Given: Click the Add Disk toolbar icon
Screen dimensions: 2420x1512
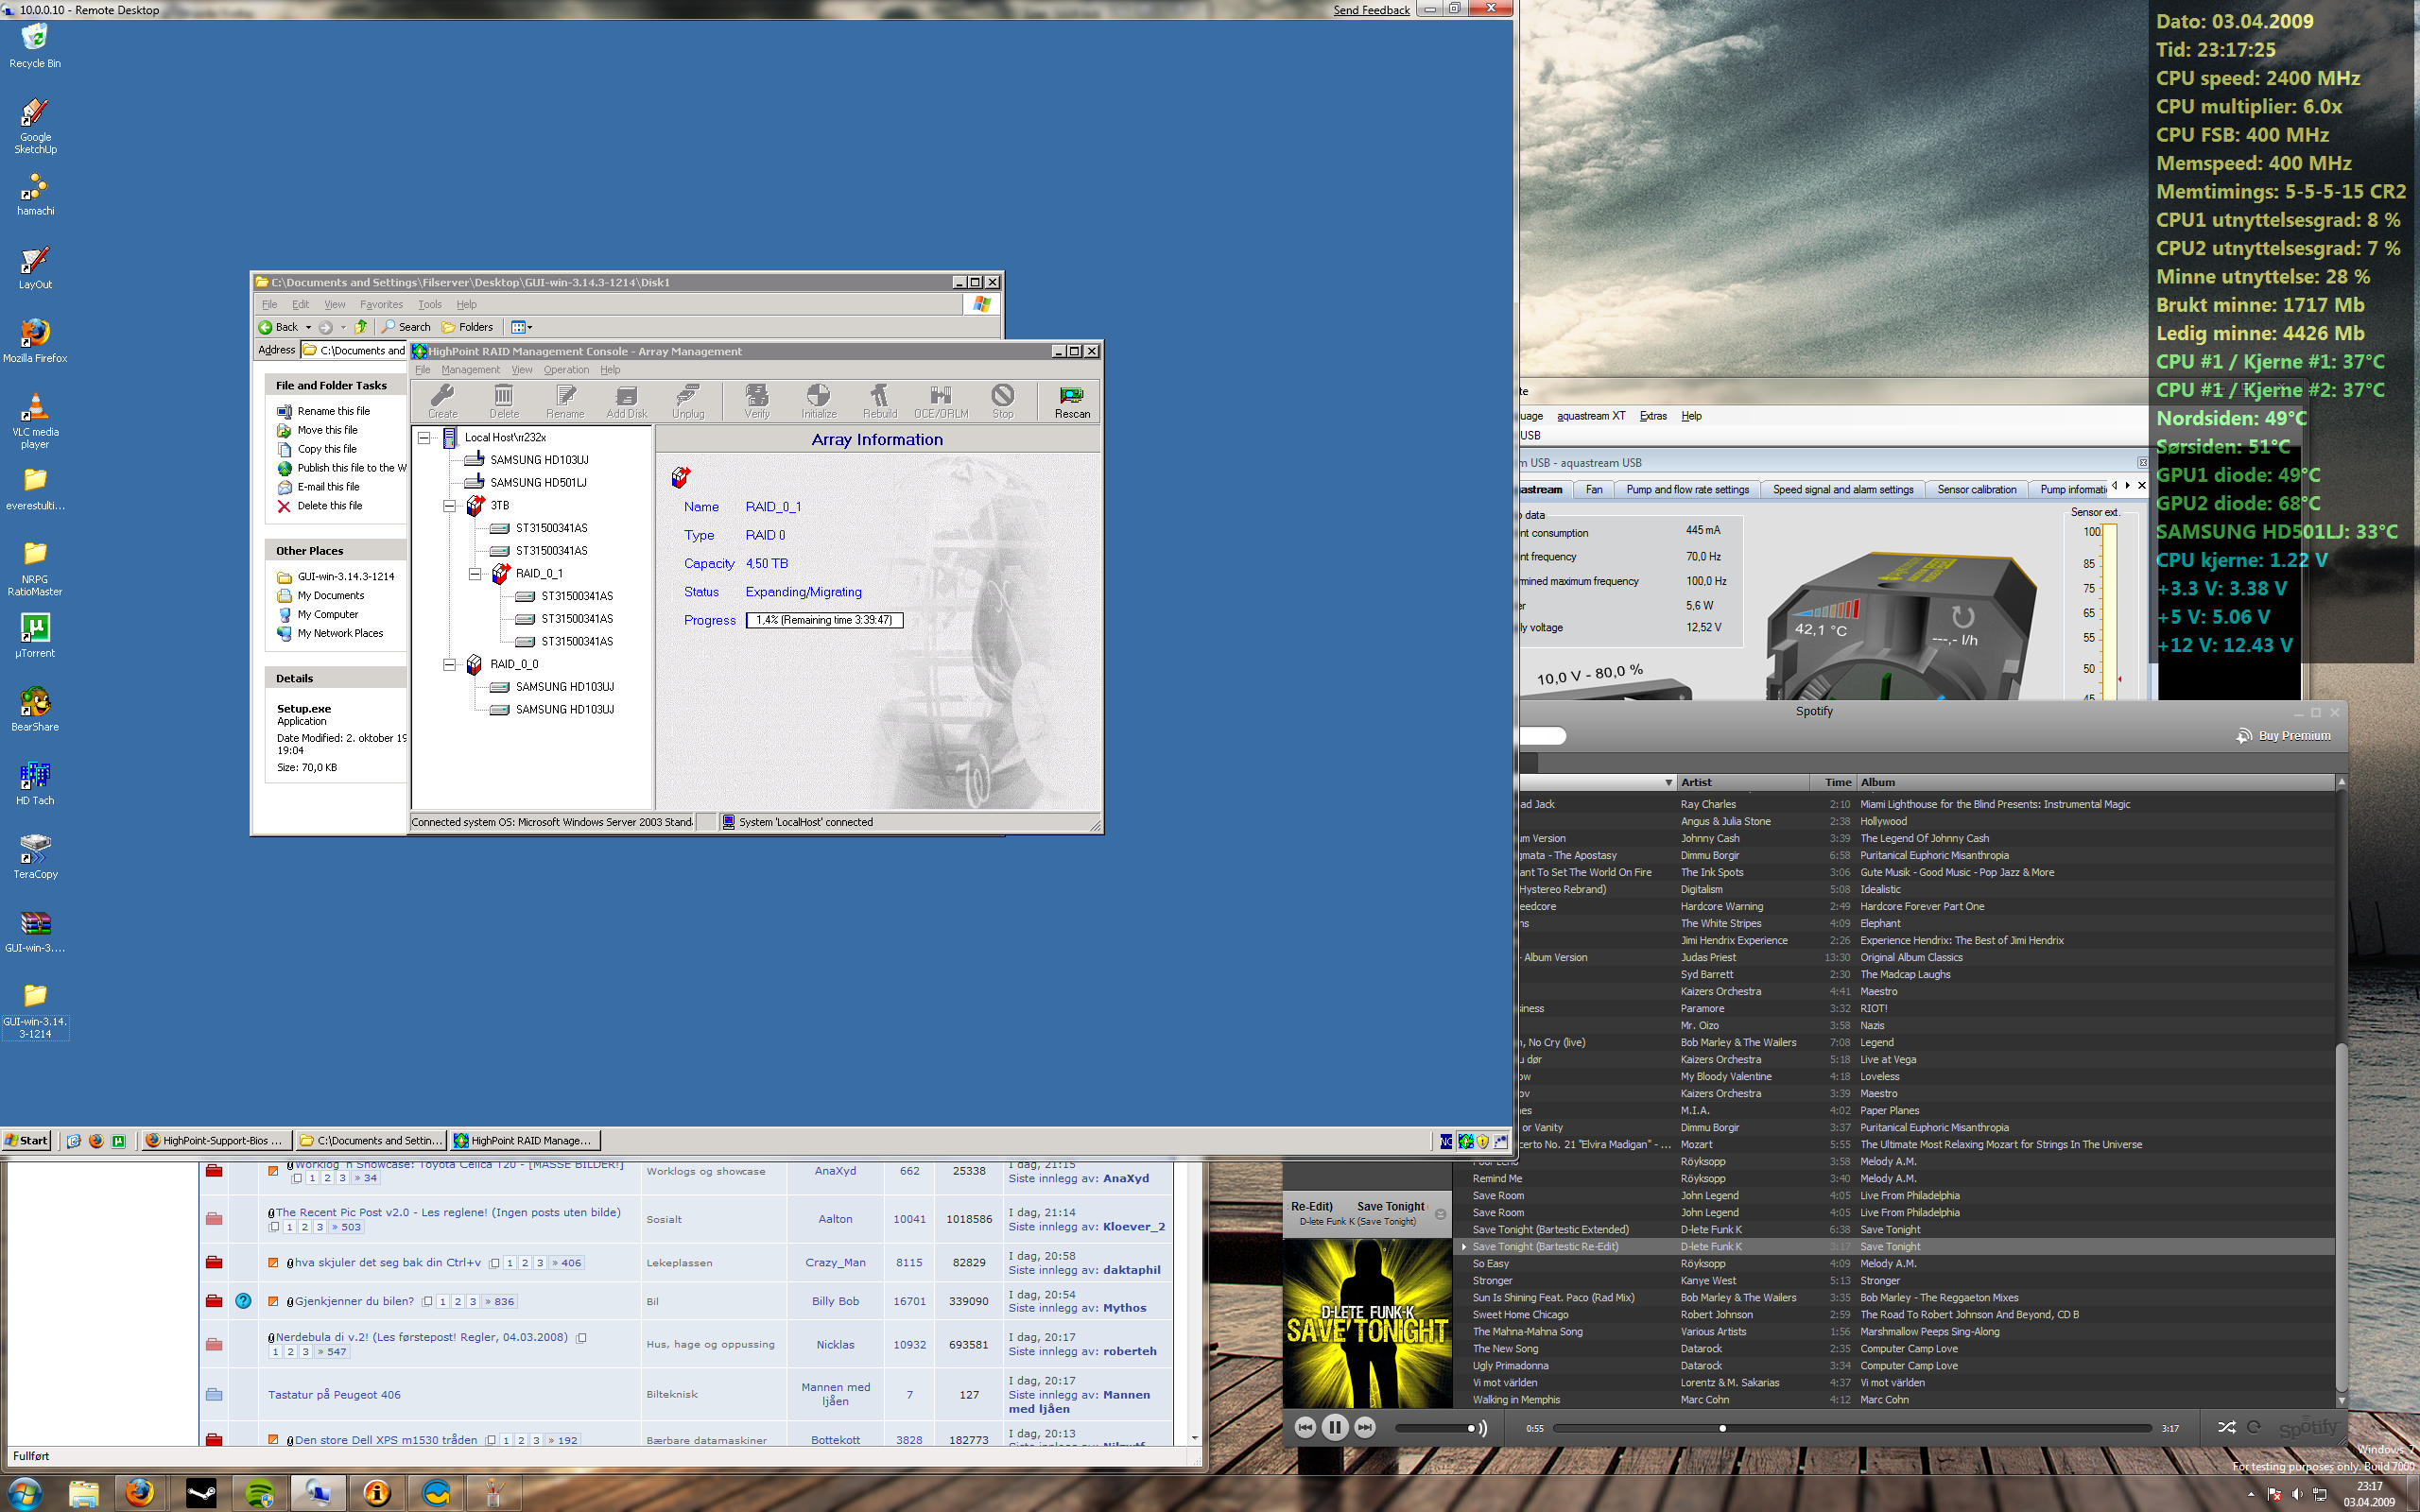Looking at the screenshot, I should [x=627, y=401].
